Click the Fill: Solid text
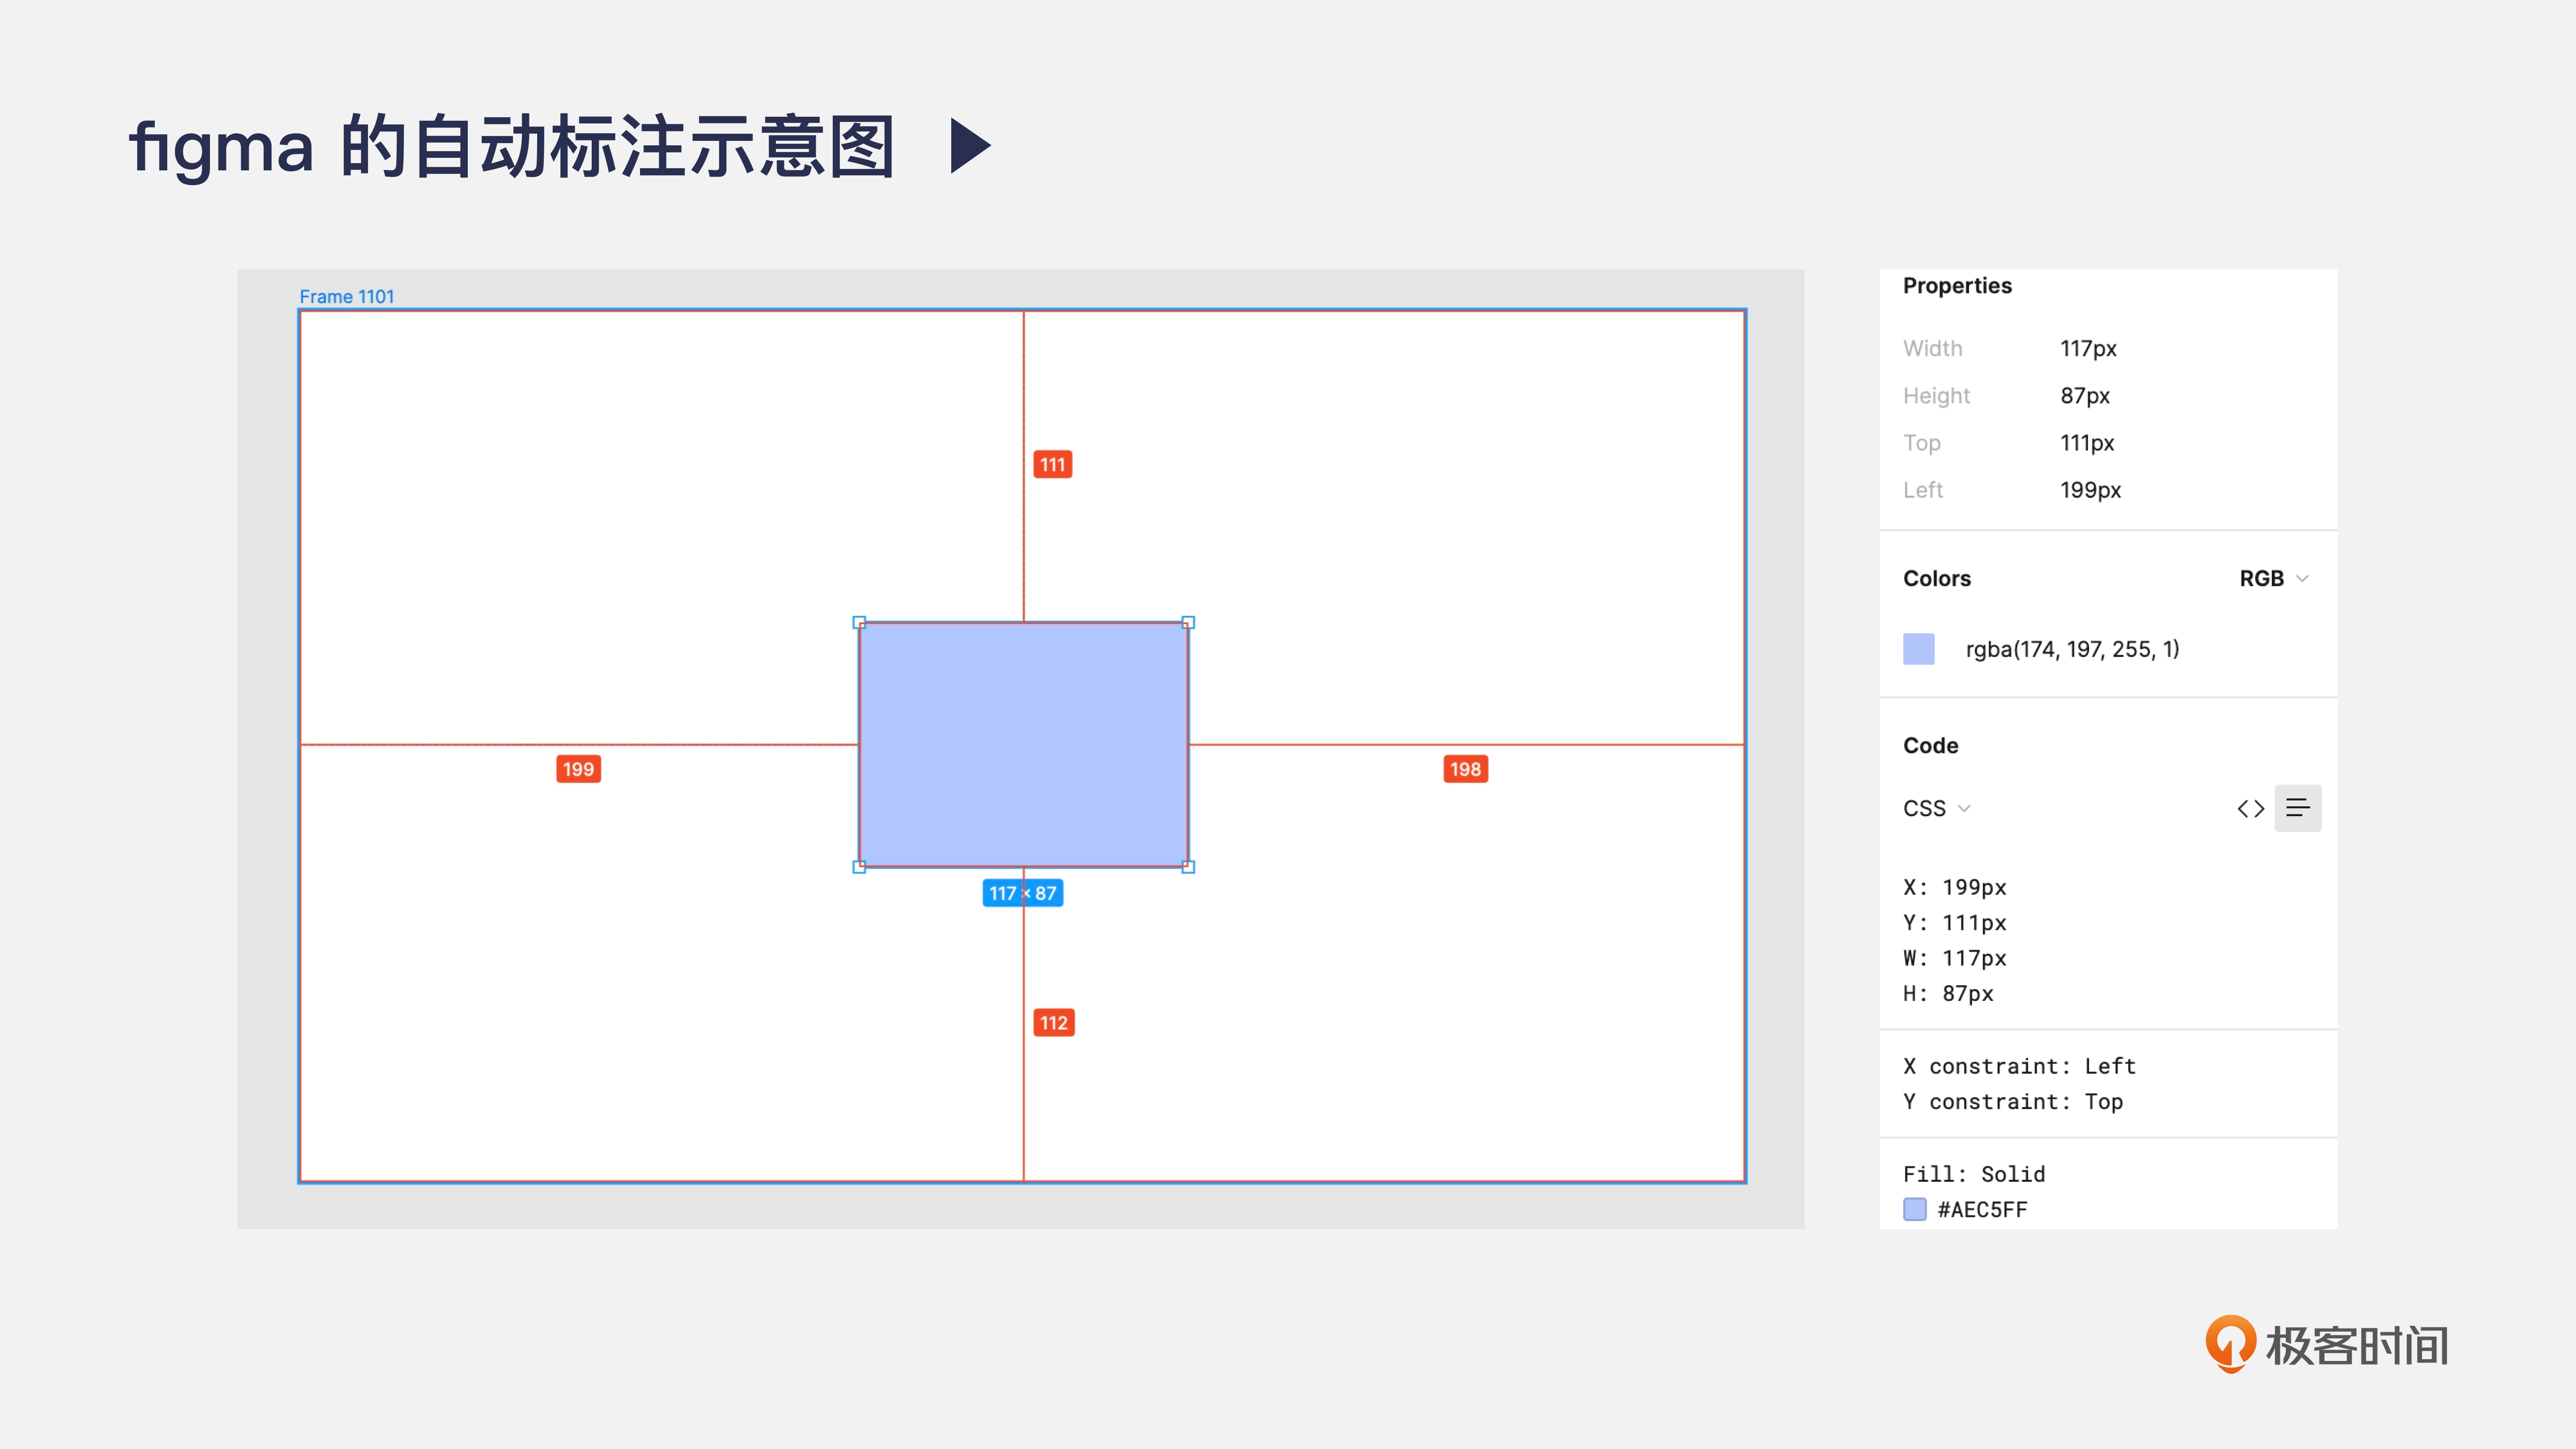2576x1449 pixels. [1973, 1174]
